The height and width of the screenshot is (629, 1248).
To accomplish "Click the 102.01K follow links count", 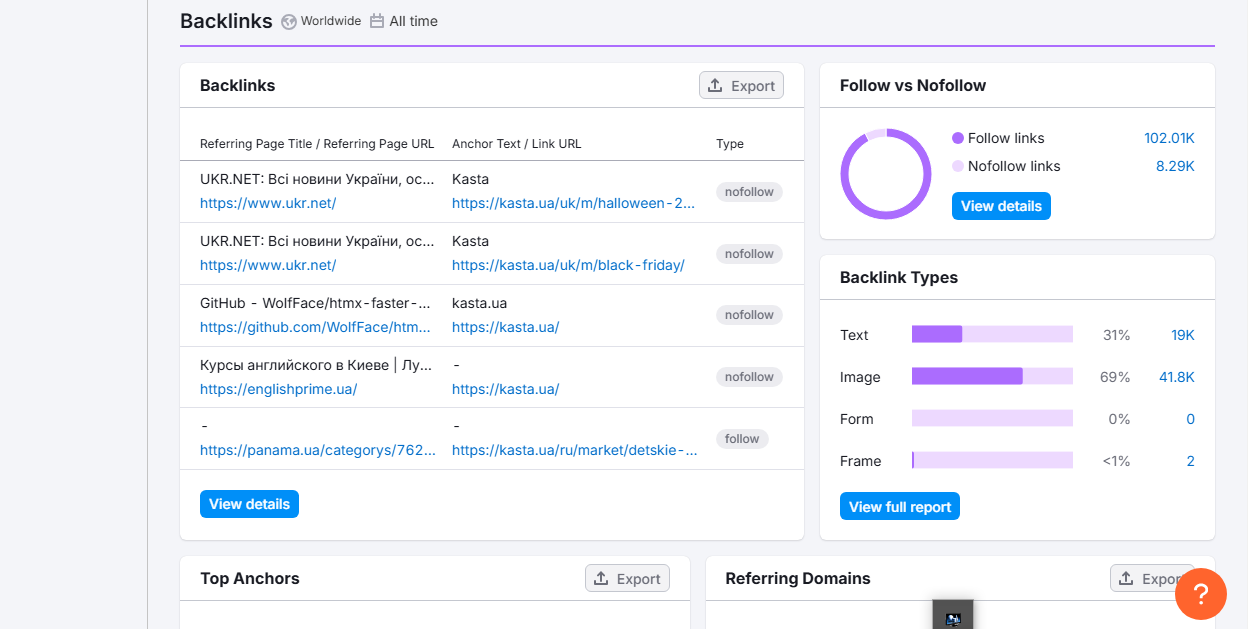I will pyautogui.click(x=1169, y=138).
